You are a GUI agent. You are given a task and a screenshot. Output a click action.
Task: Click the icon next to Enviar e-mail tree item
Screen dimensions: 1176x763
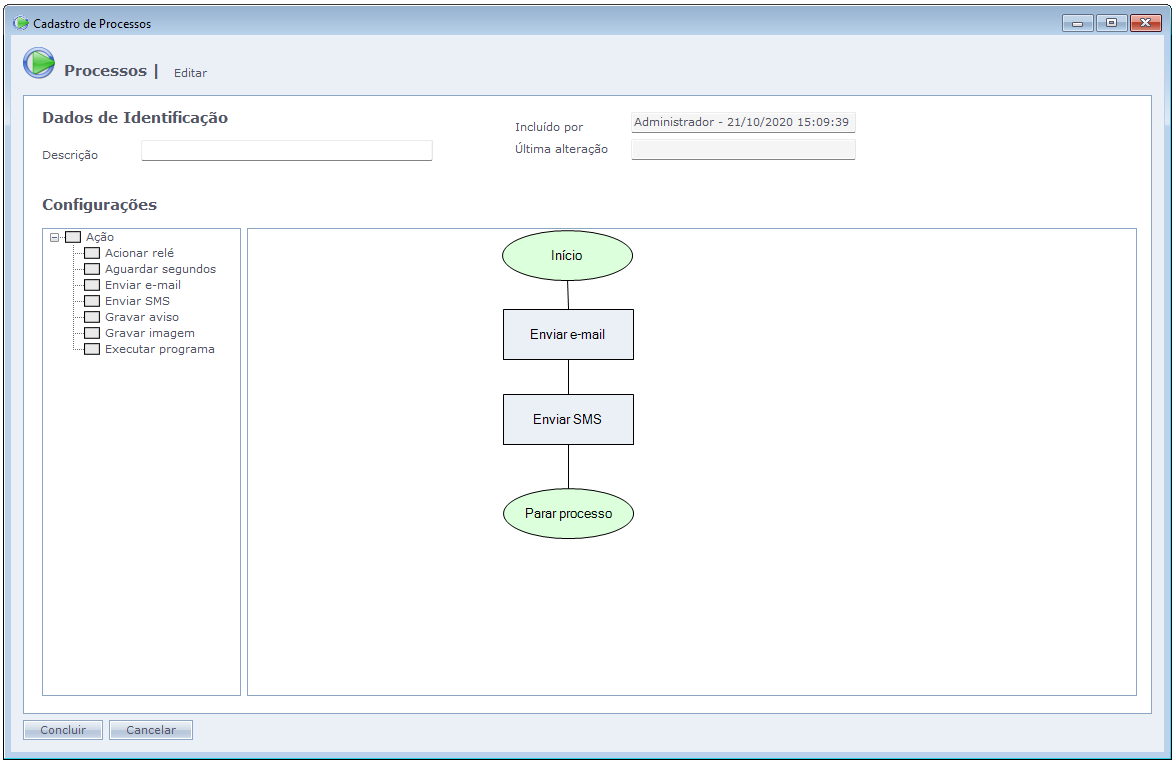click(92, 285)
